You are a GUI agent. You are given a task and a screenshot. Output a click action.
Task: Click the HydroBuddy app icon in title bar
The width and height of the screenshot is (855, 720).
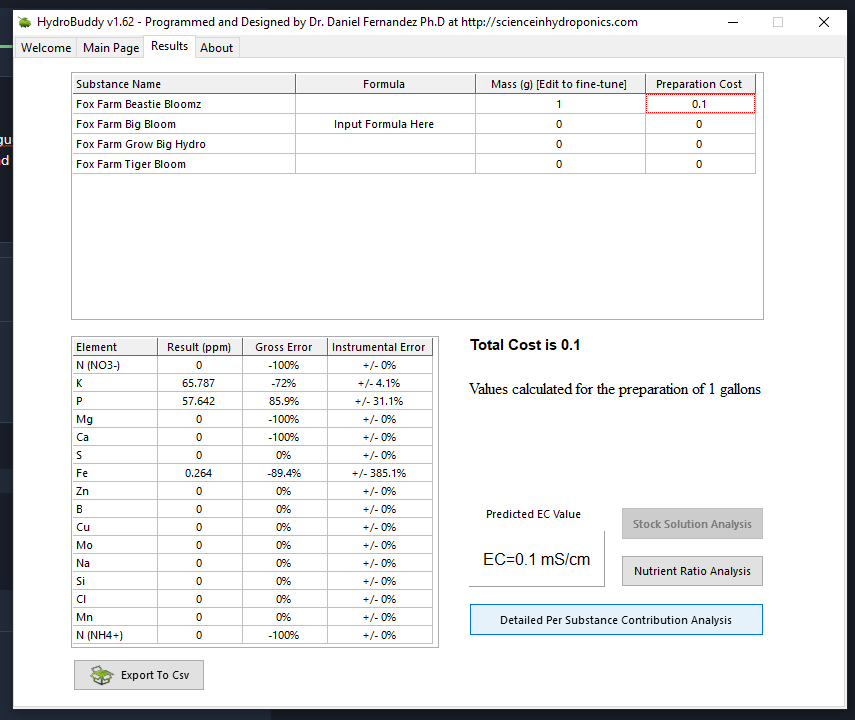(x=25, y=22)
